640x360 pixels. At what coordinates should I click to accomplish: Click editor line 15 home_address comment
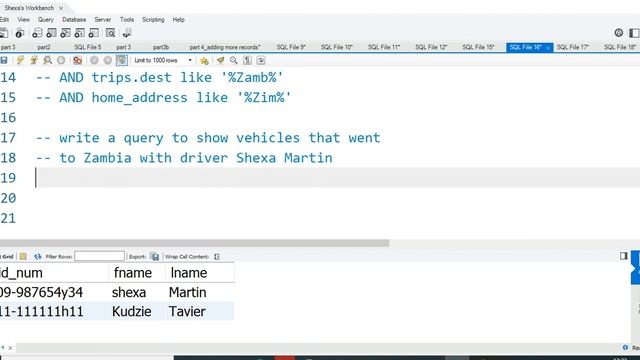163,98
